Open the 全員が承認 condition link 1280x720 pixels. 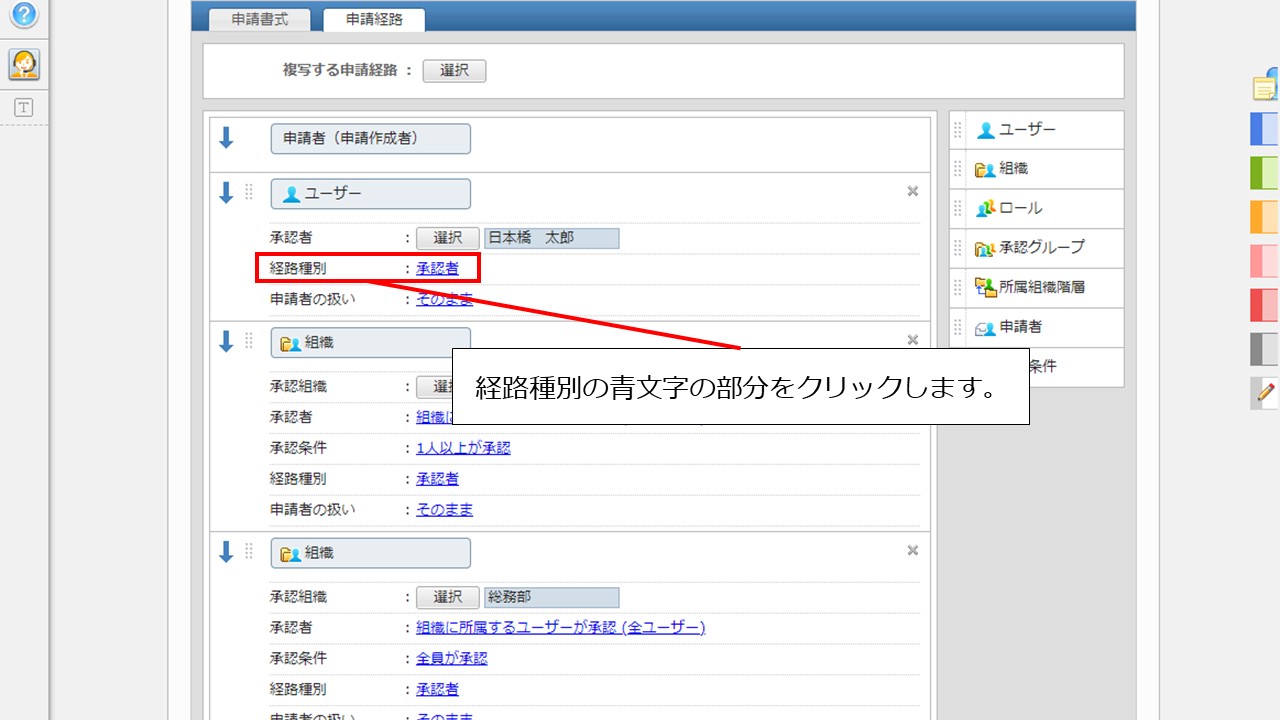click(452, 658)
